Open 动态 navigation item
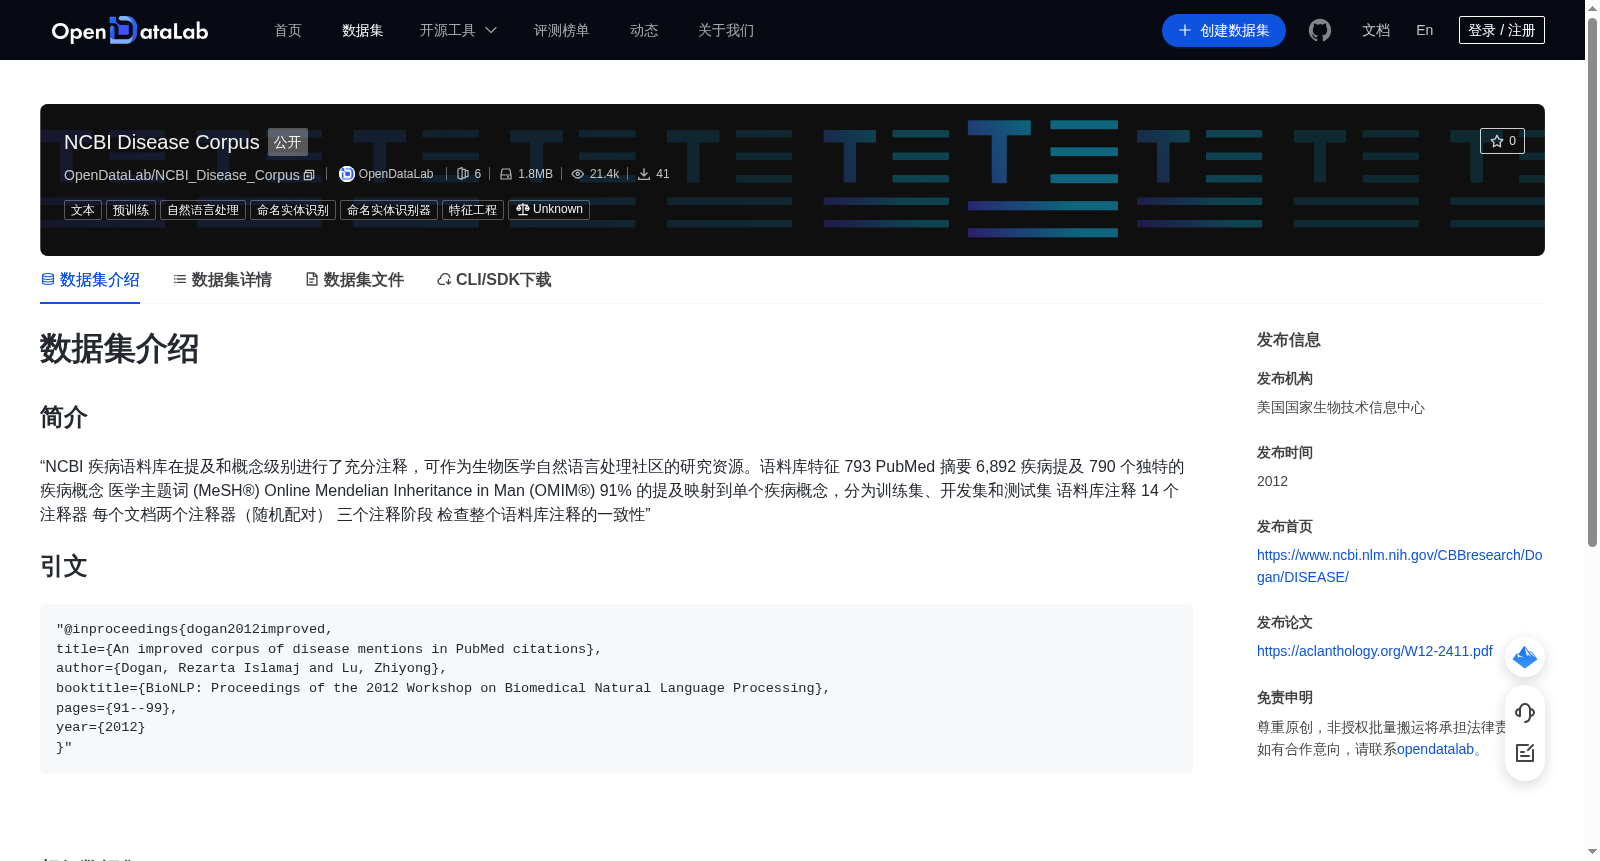Image resolution: width=1600 pixels, height=861 pixels. (x=644, y=30)
